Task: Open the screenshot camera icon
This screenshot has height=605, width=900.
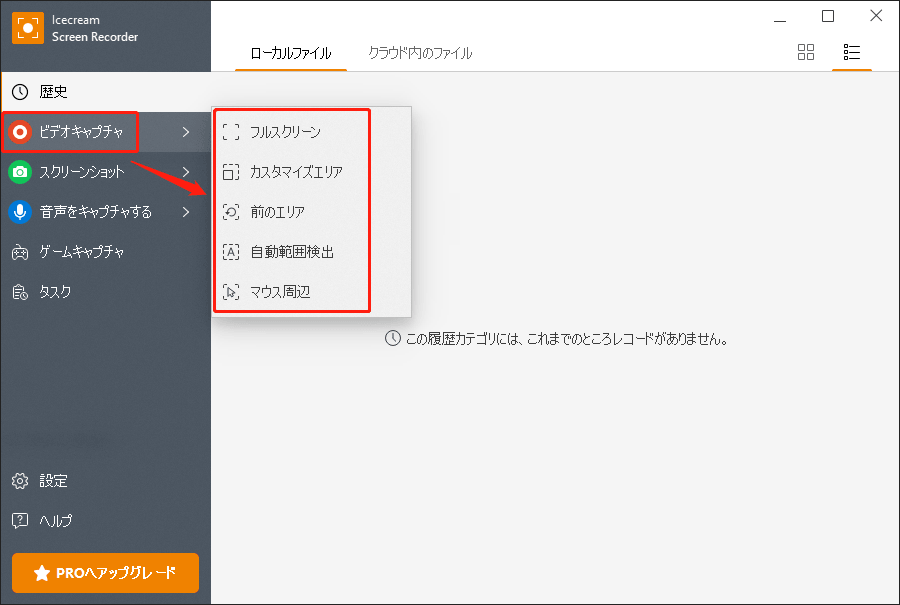Action: 20,172
